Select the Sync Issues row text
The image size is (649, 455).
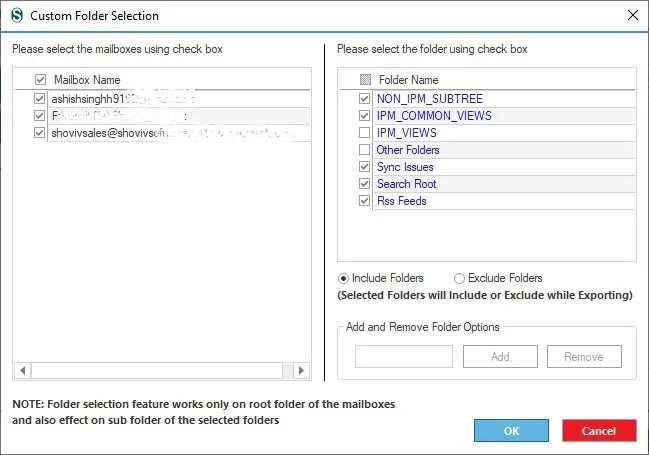pyautogui.click(x=405, y=166)
